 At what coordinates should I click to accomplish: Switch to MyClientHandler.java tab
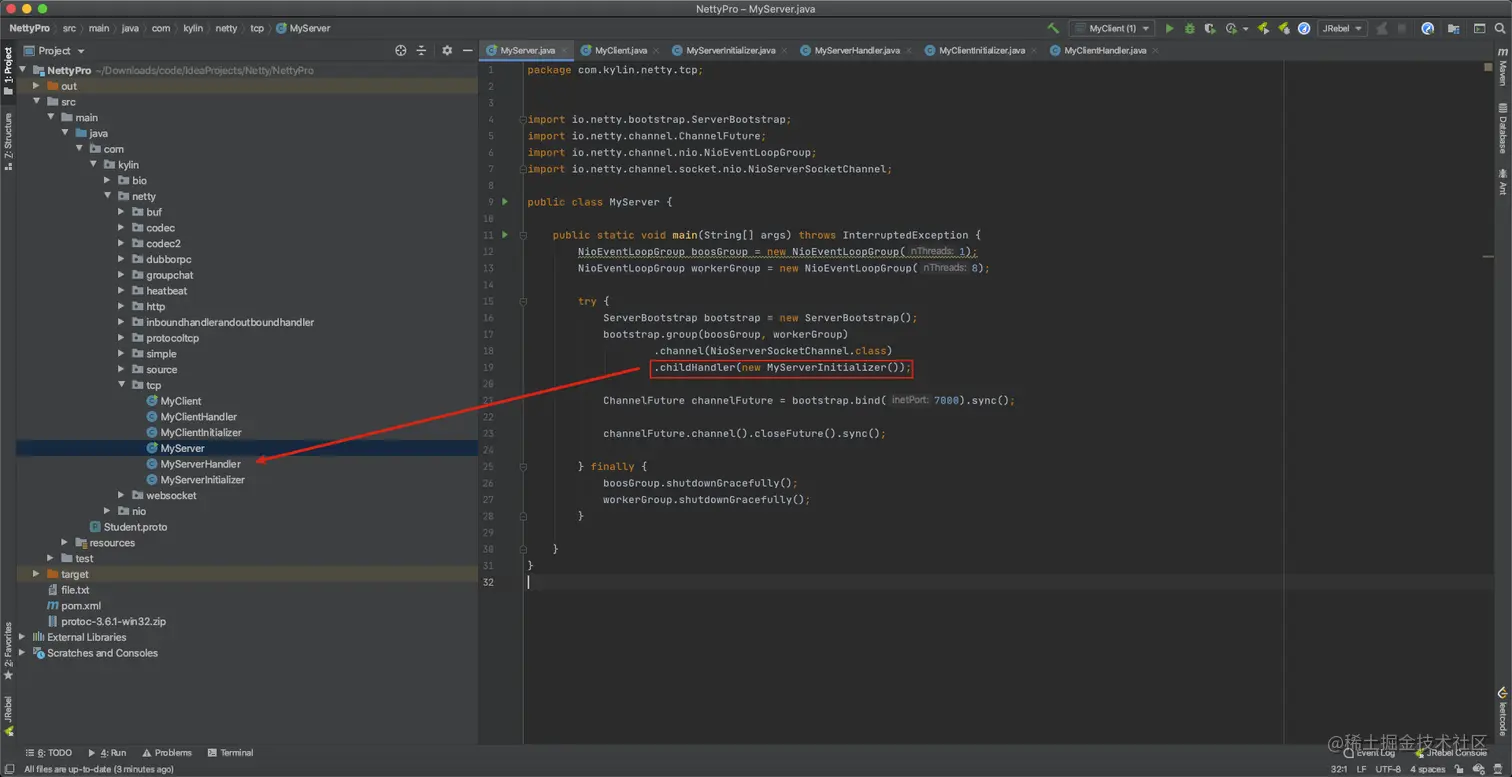point(1105,50)
